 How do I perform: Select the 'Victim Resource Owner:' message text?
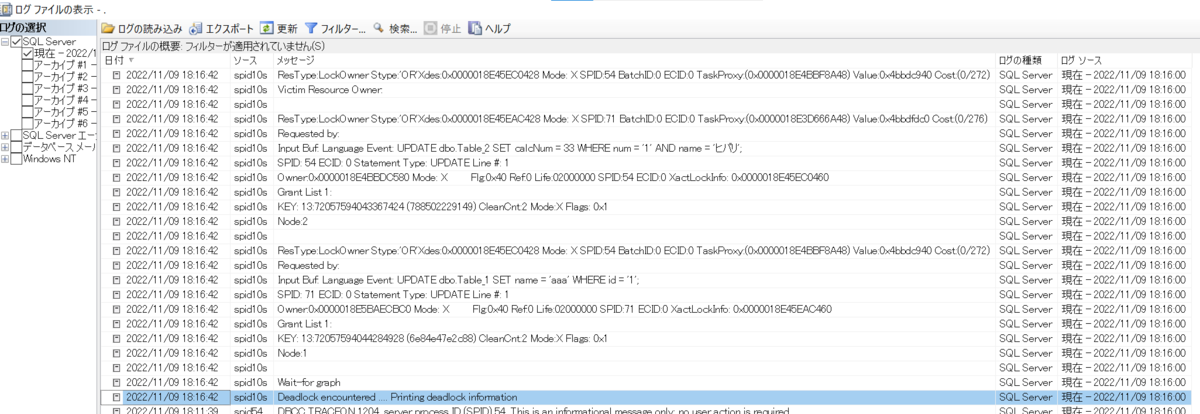pyautogui.click(x=330, y=90)
